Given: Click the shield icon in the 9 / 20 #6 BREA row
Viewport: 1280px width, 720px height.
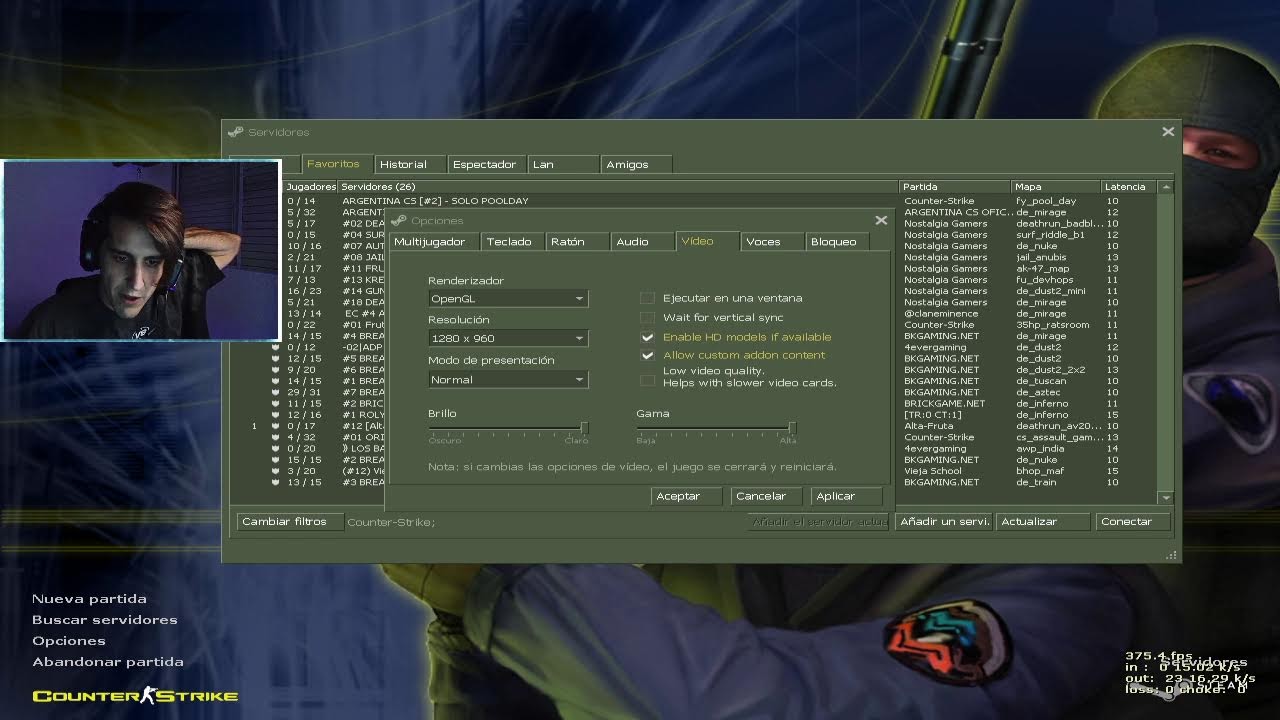Looking at the screenshot, I should (276, 370).
